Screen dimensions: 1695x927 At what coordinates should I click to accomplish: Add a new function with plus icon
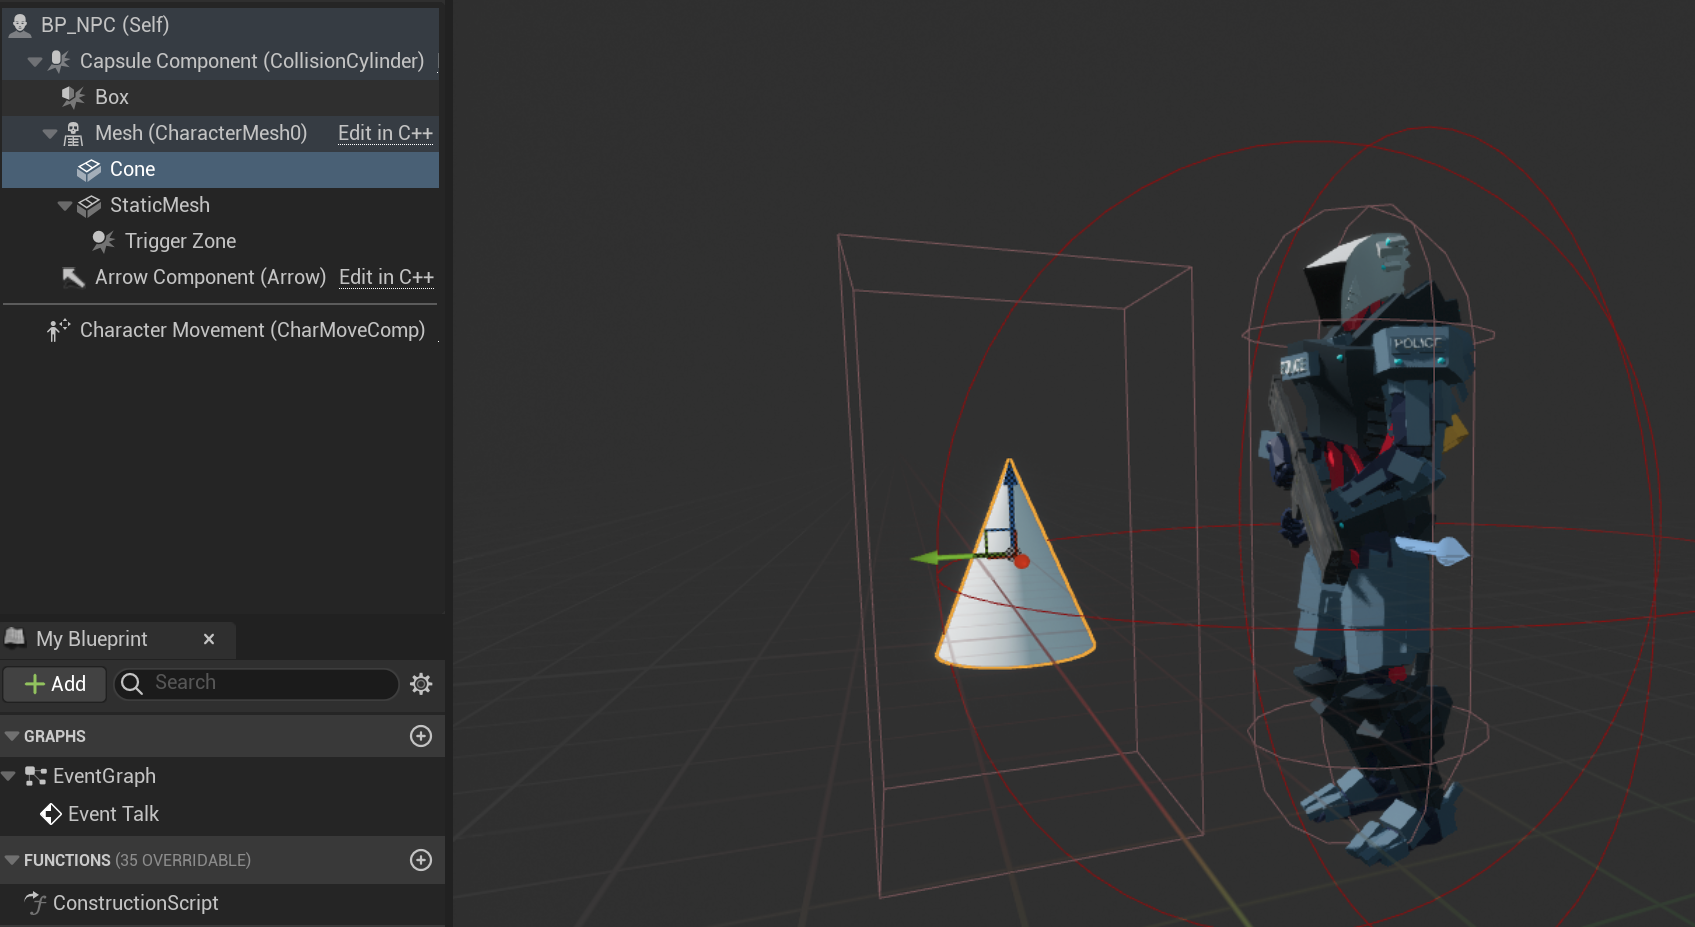421,860
